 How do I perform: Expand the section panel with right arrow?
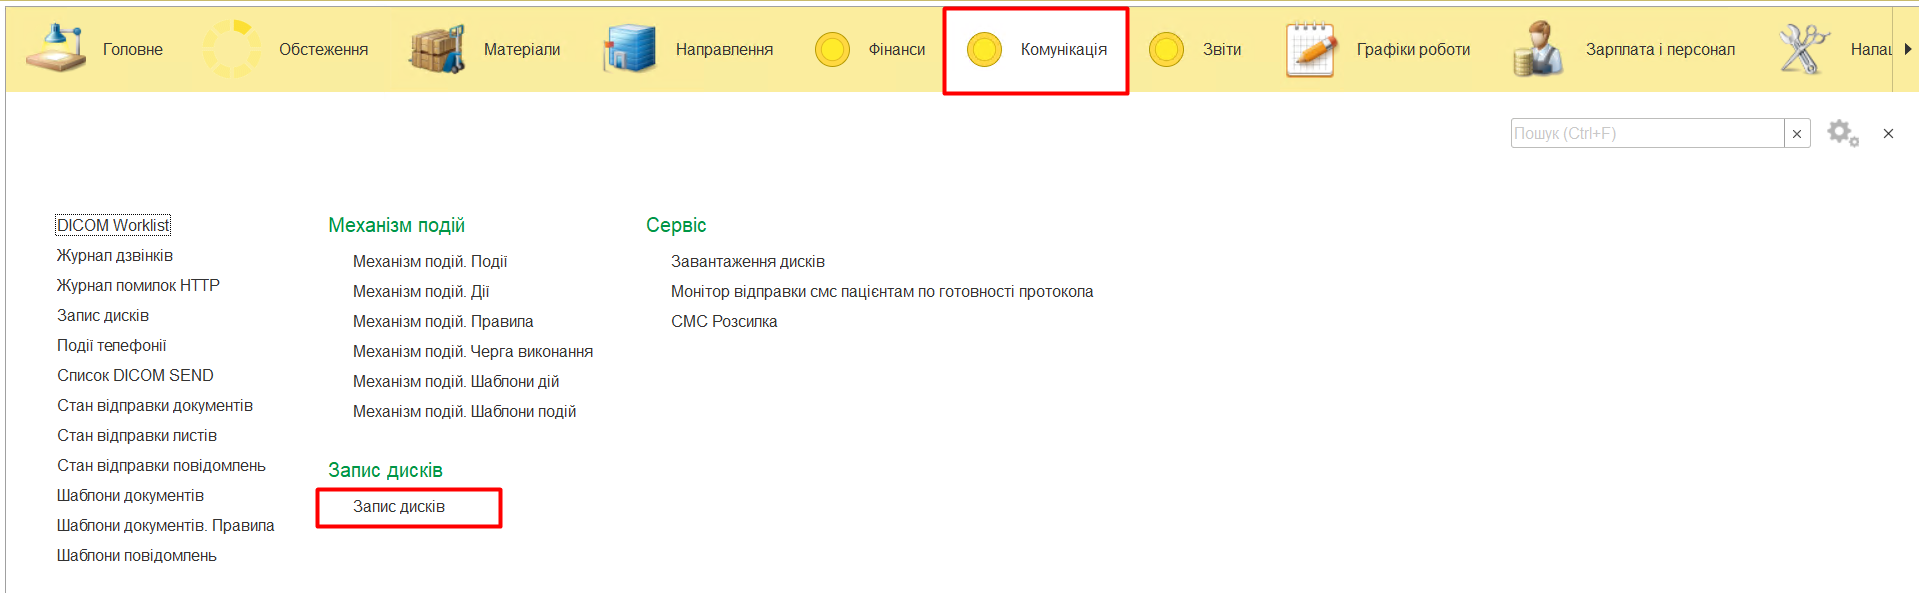click(1907, 49)
